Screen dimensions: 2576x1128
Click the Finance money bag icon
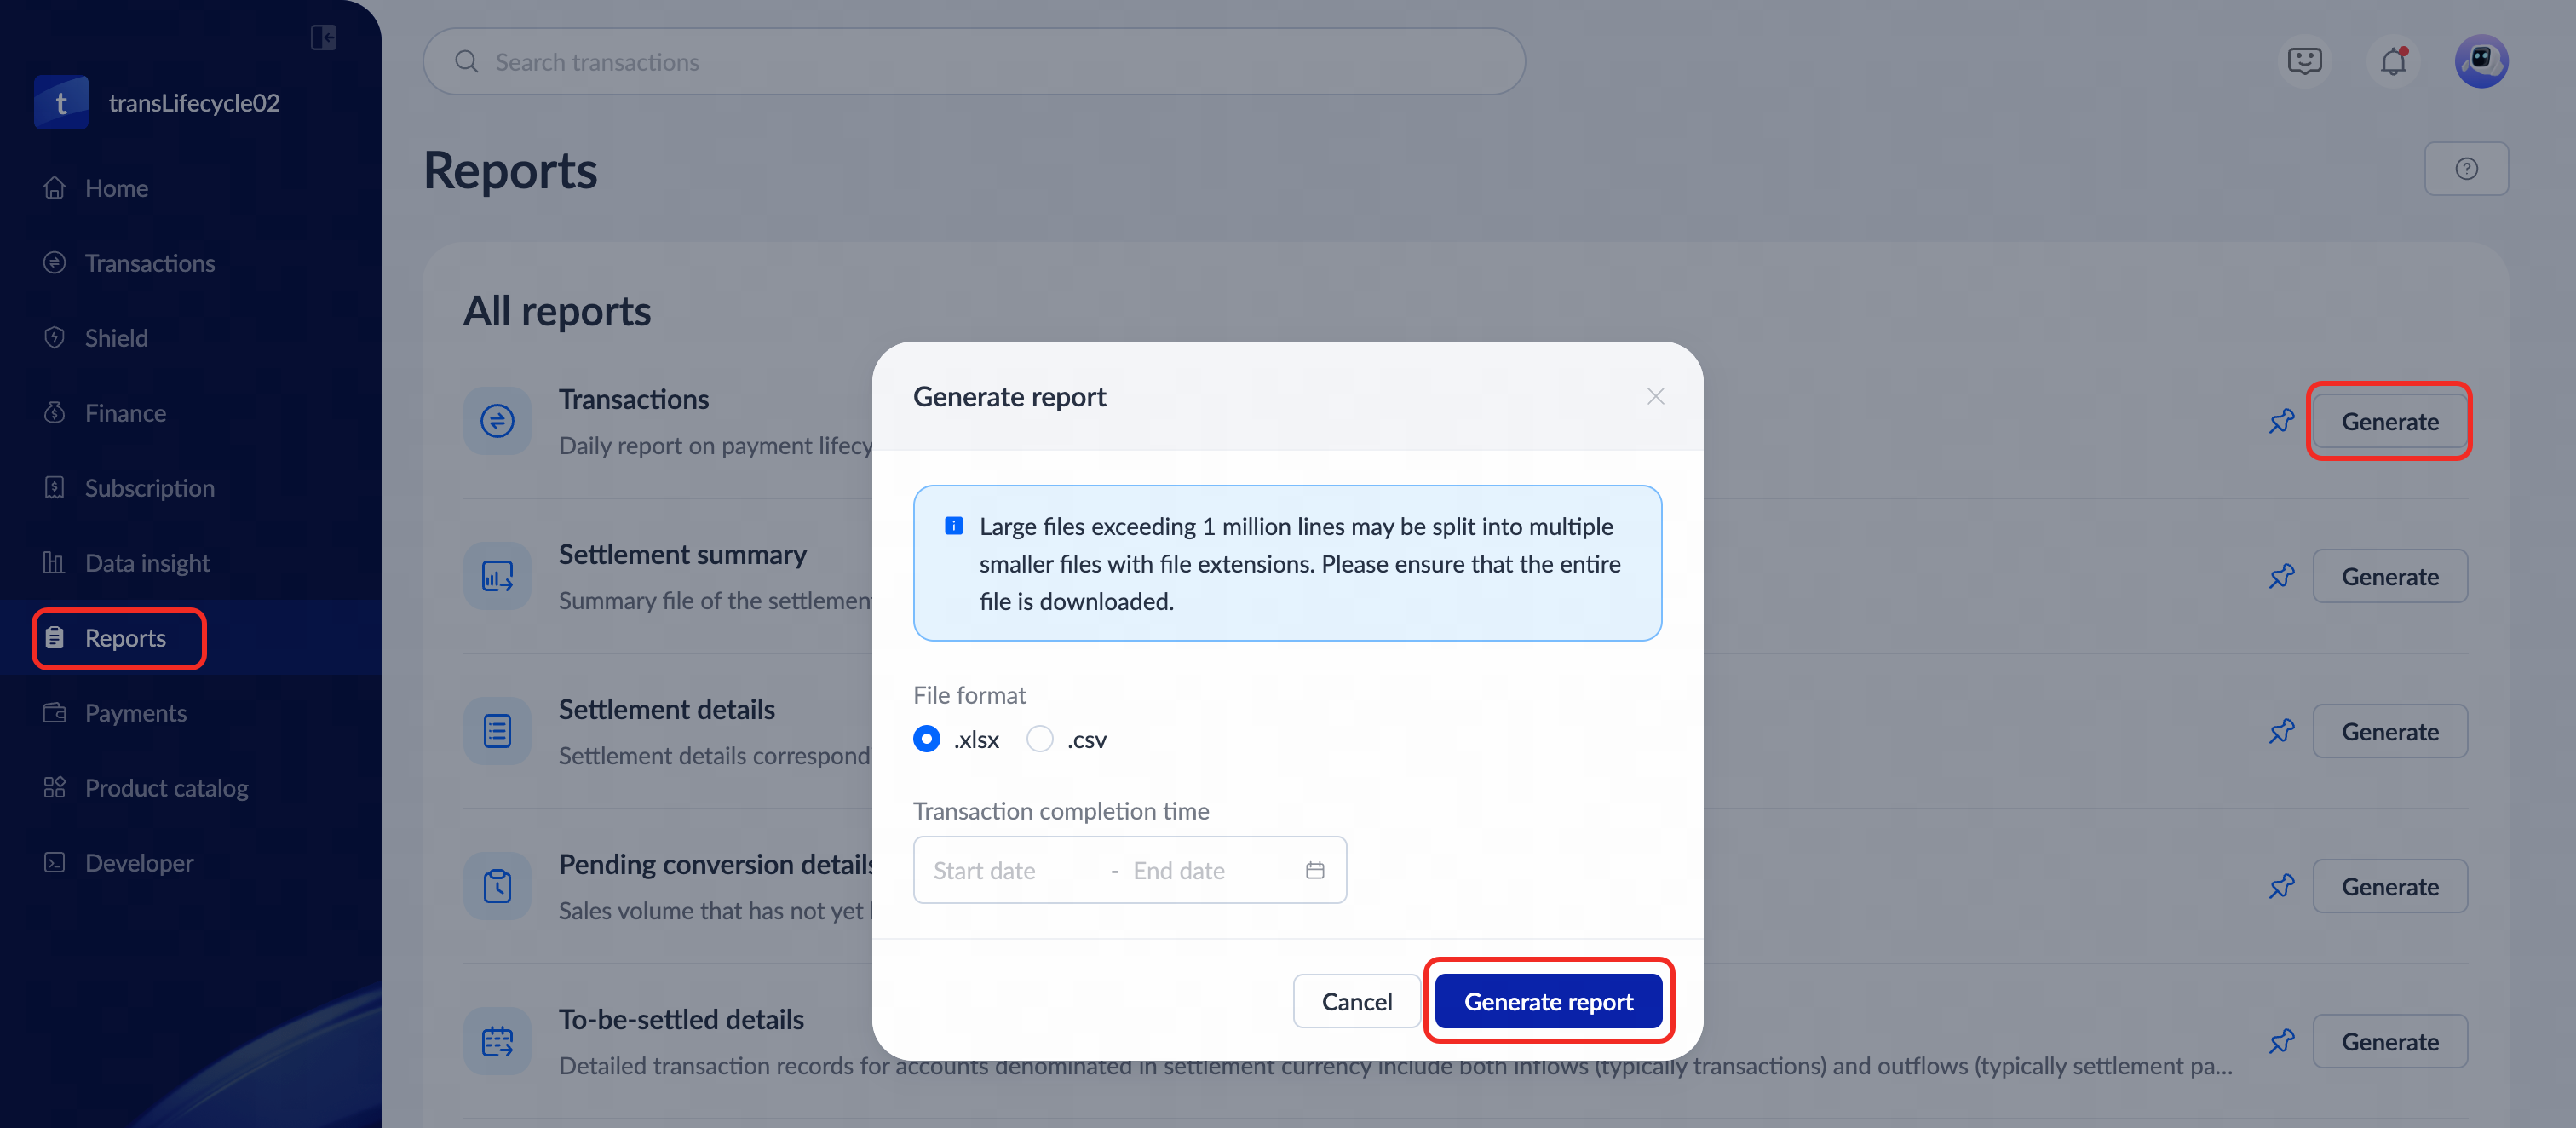point(55,413)
